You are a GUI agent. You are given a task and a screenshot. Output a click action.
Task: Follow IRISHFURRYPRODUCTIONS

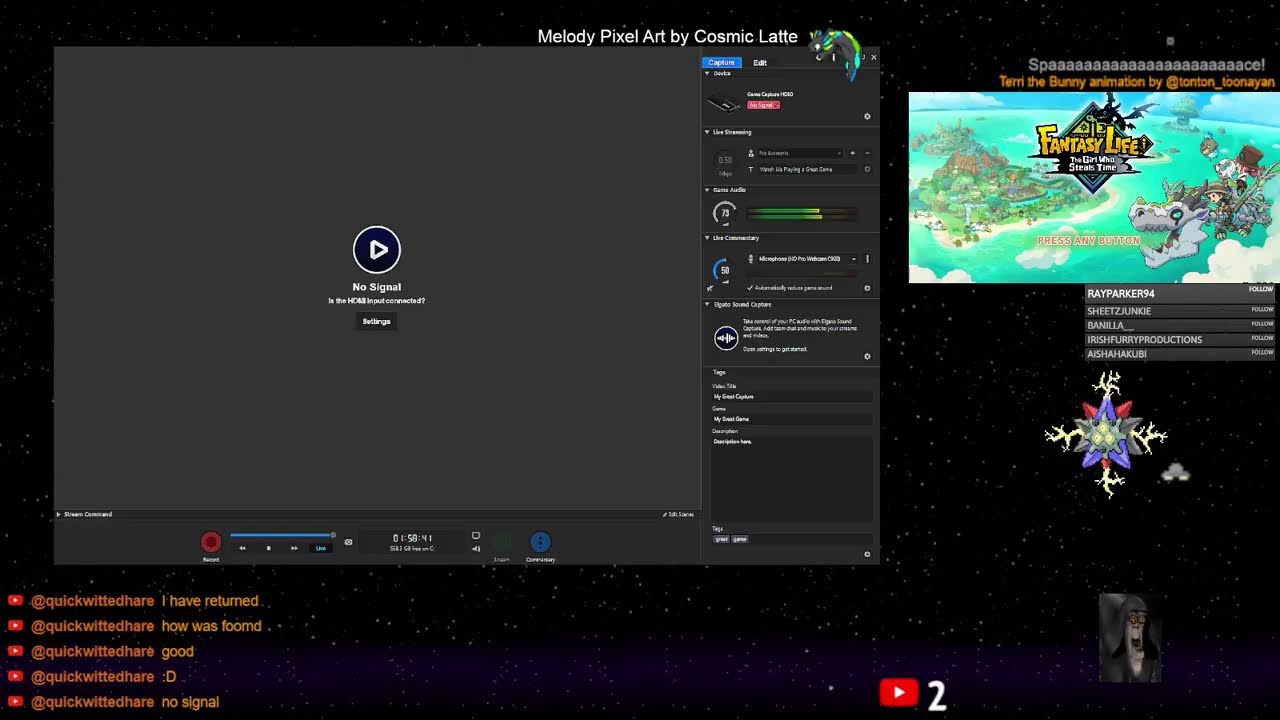coord(1262,338)
